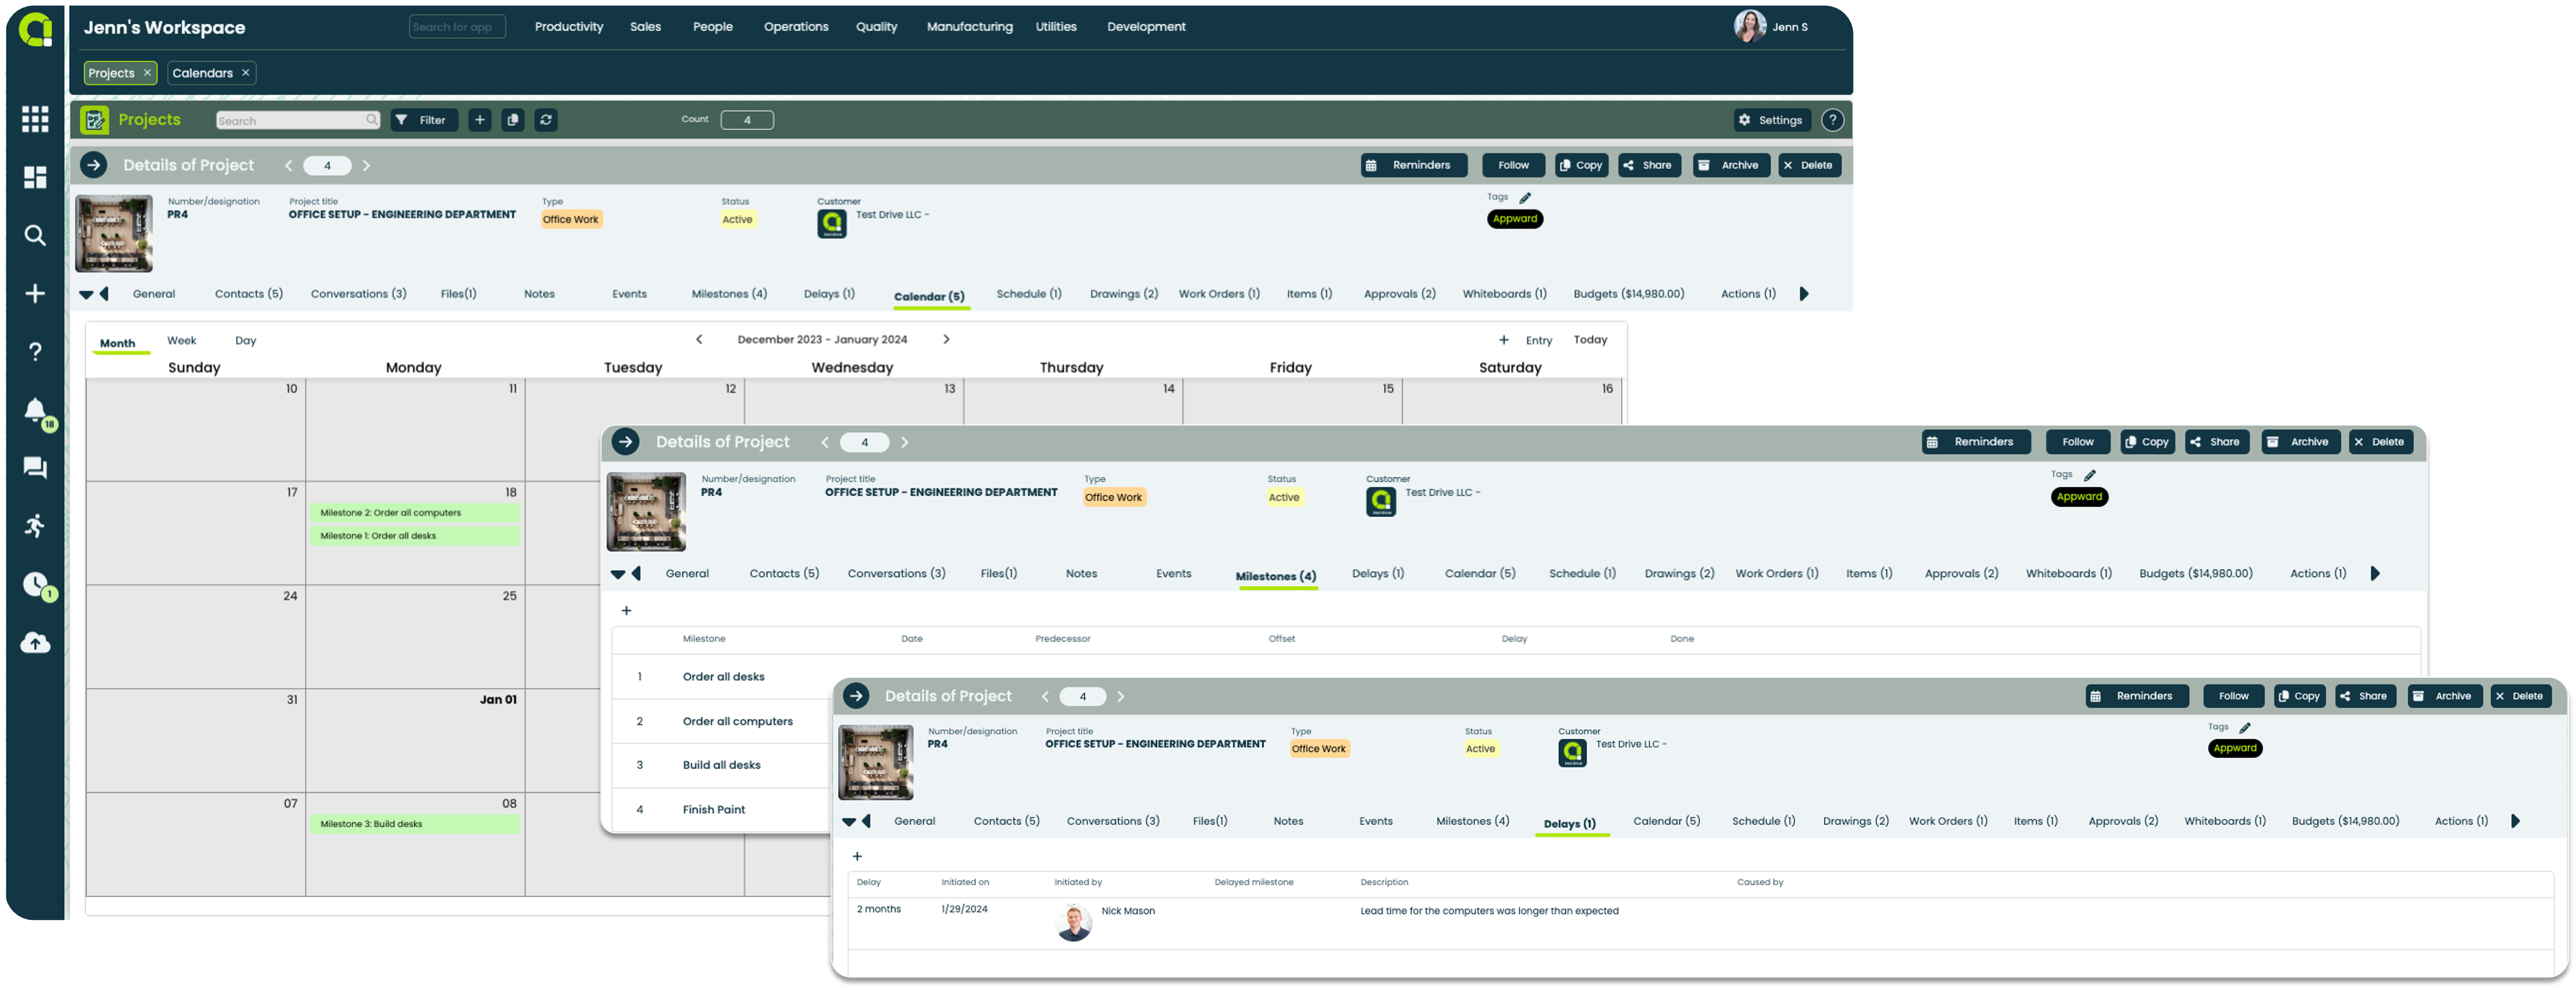This screenshot has width=2576, height=990.
Task: Switch to Week calendar view
Action: 182,341
